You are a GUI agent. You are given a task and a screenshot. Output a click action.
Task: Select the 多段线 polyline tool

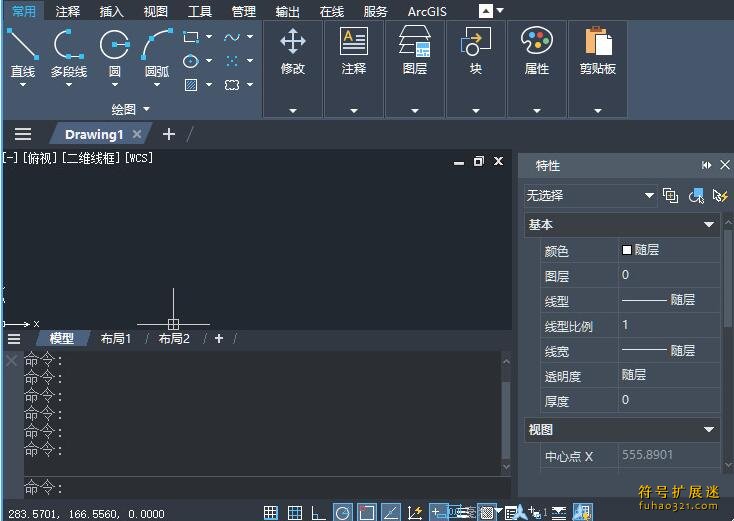68,51
